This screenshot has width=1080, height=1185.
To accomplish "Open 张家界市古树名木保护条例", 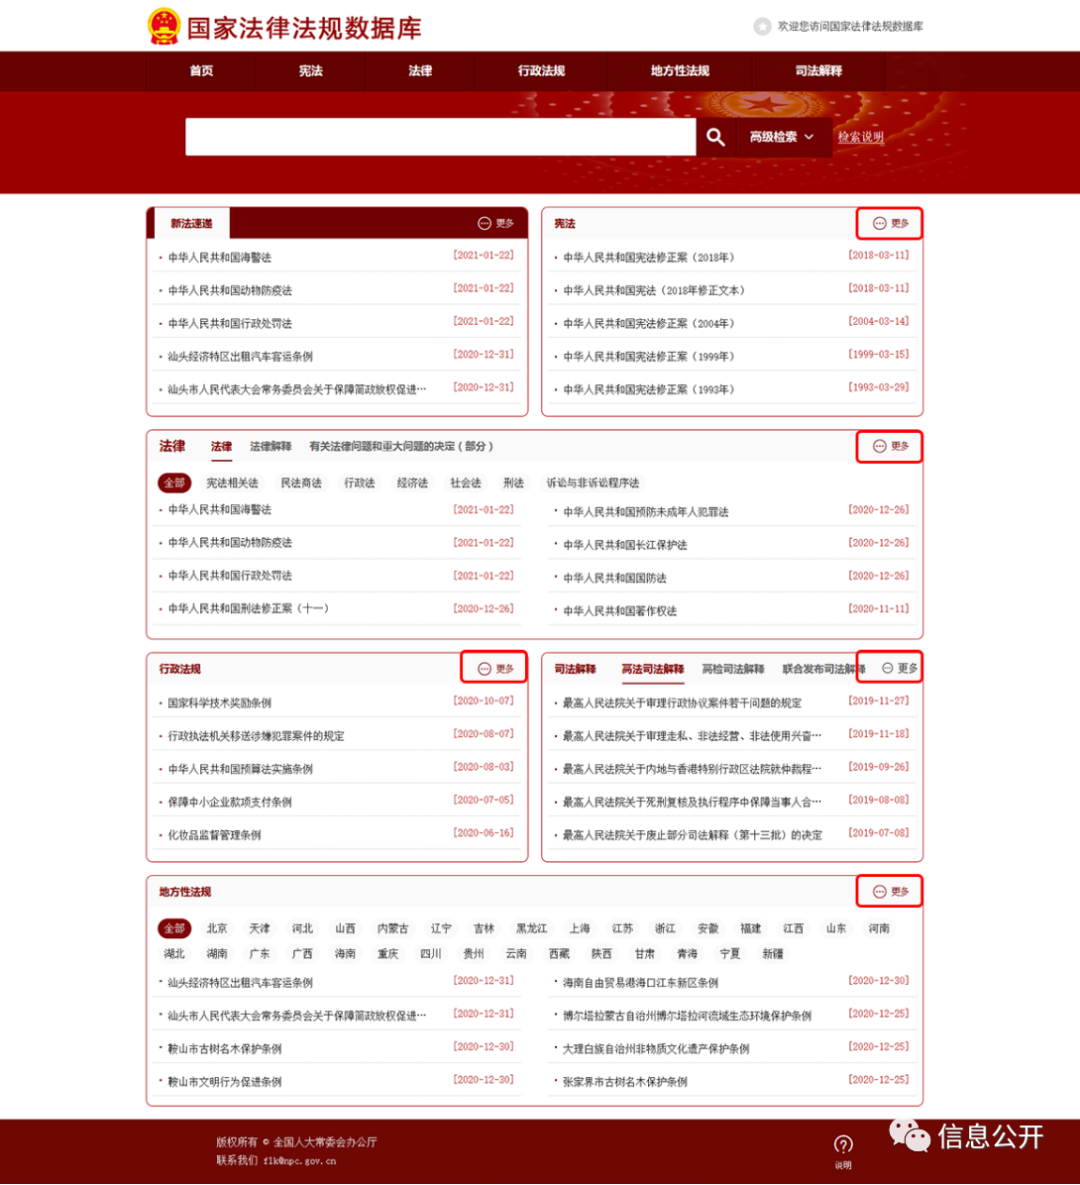I will (x=625, y=1081).
